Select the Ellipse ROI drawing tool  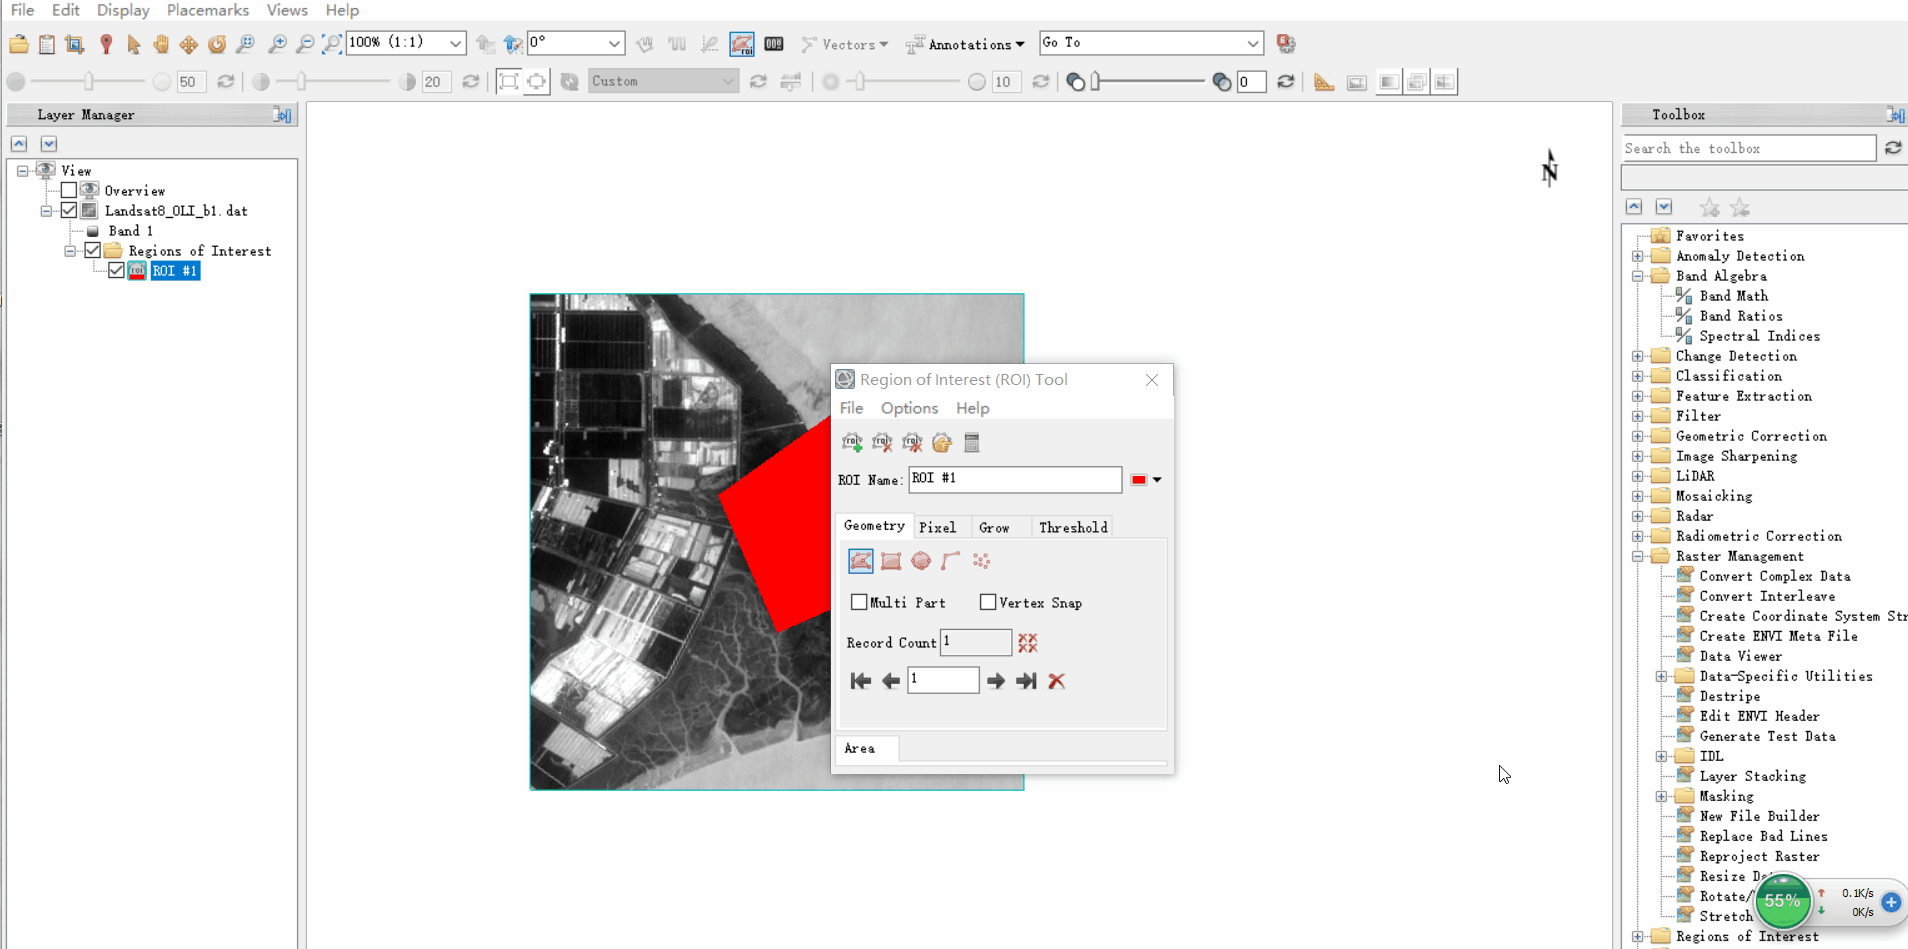click(921, 561)
